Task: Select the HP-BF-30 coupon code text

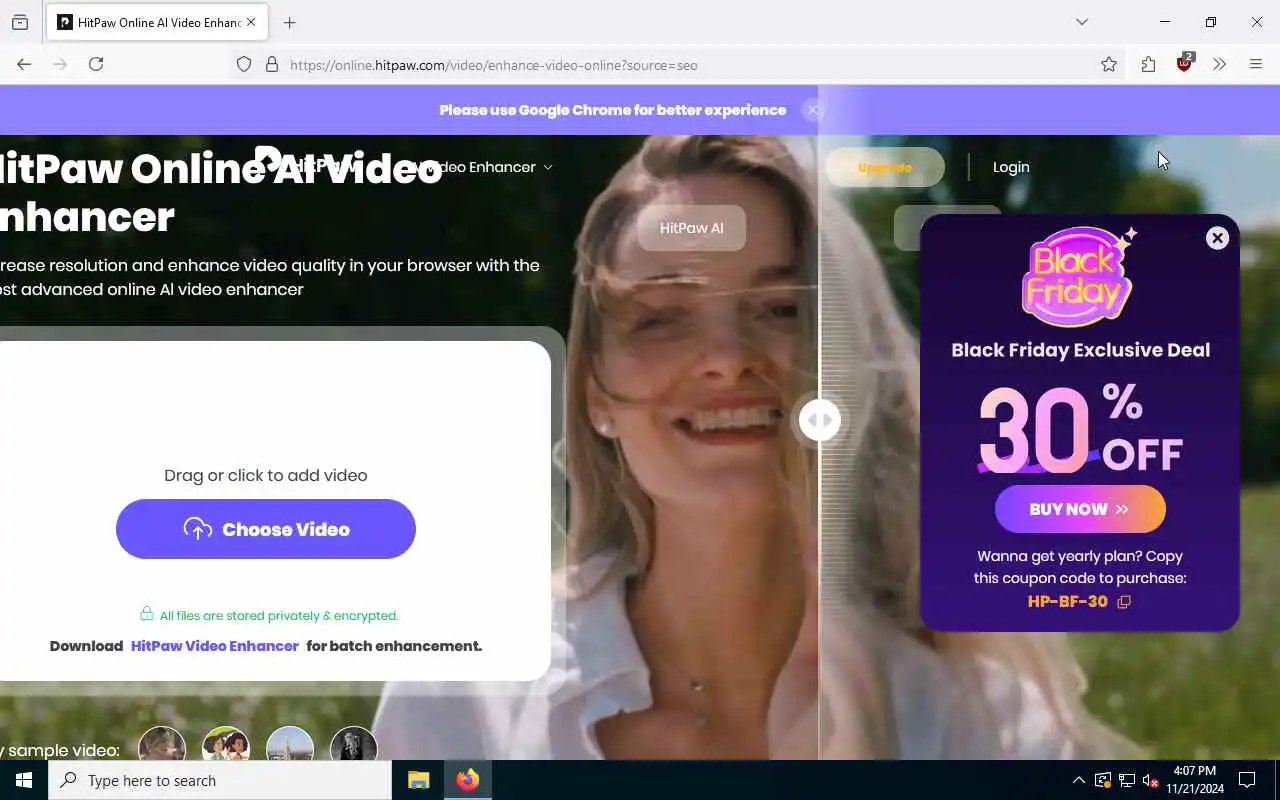Action: 1067,602
